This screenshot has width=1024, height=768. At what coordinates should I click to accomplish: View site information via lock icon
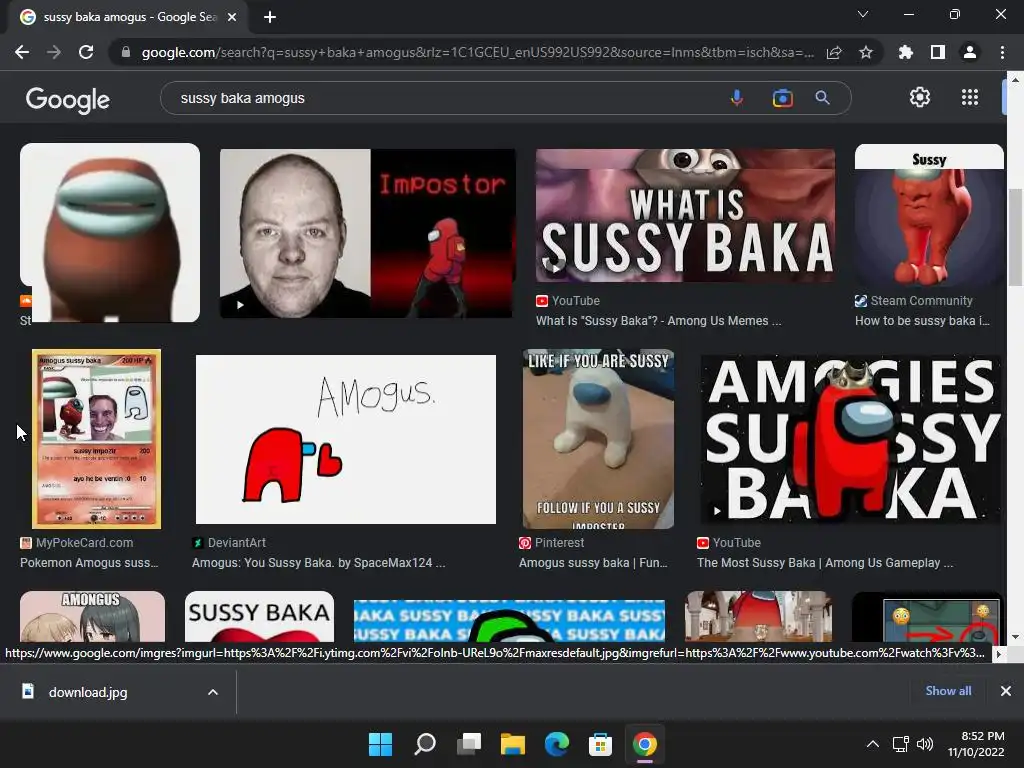125,52
